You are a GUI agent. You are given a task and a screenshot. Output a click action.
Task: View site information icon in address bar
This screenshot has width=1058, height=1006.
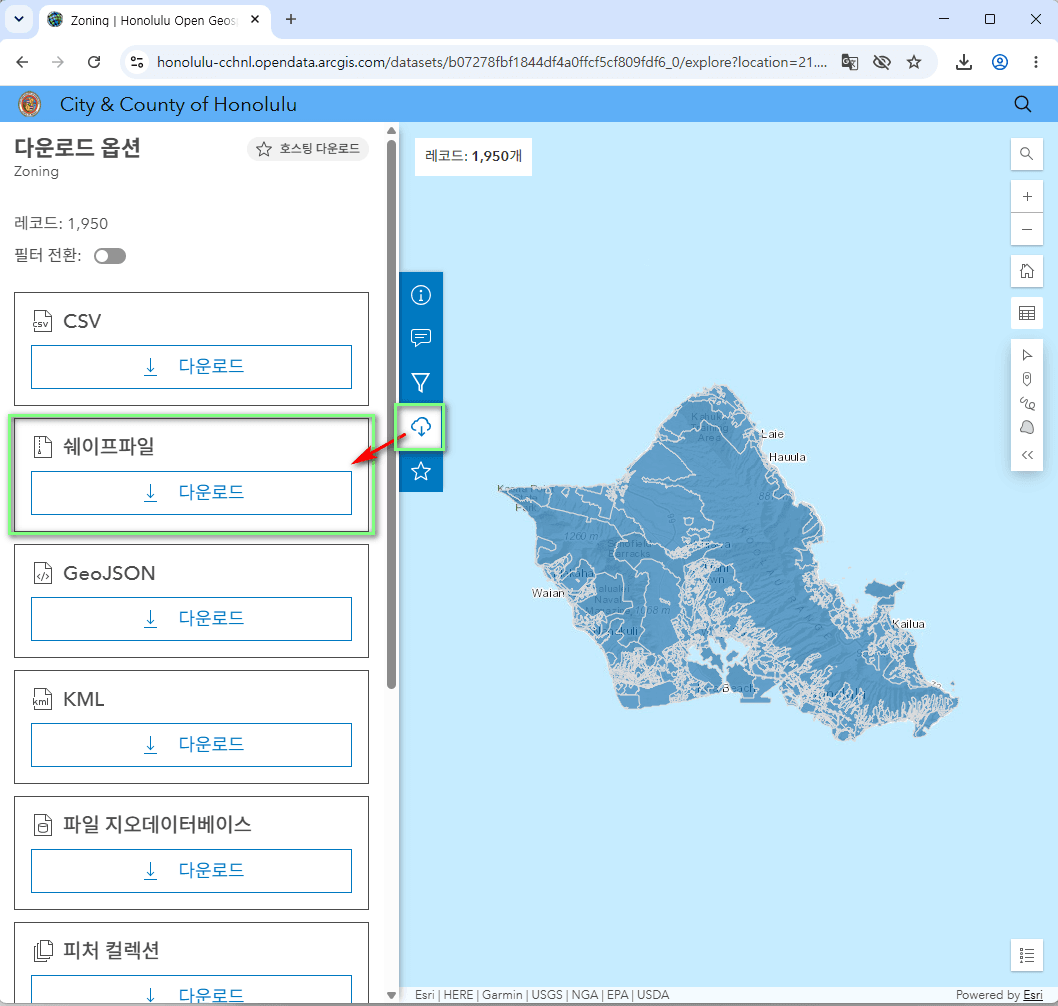137,62
